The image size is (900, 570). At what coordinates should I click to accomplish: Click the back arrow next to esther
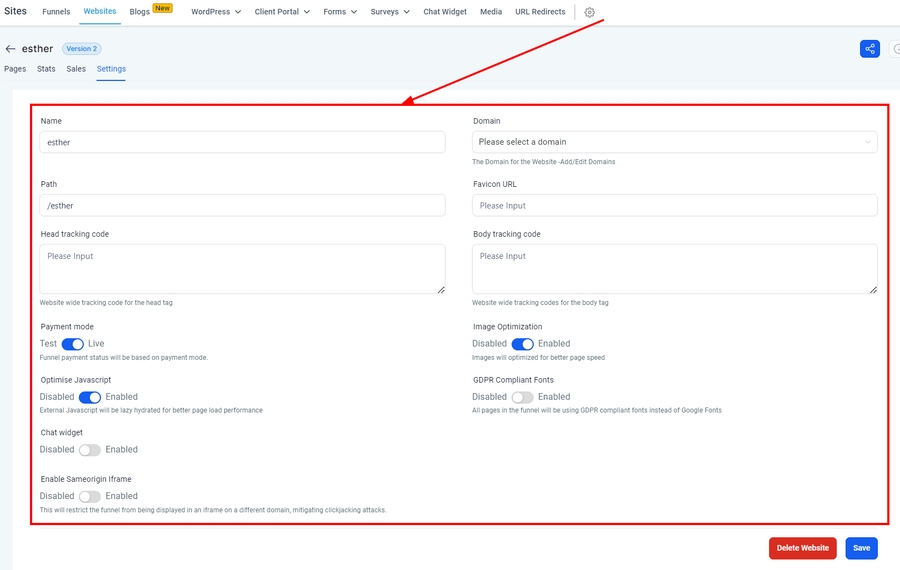[11, 49]
